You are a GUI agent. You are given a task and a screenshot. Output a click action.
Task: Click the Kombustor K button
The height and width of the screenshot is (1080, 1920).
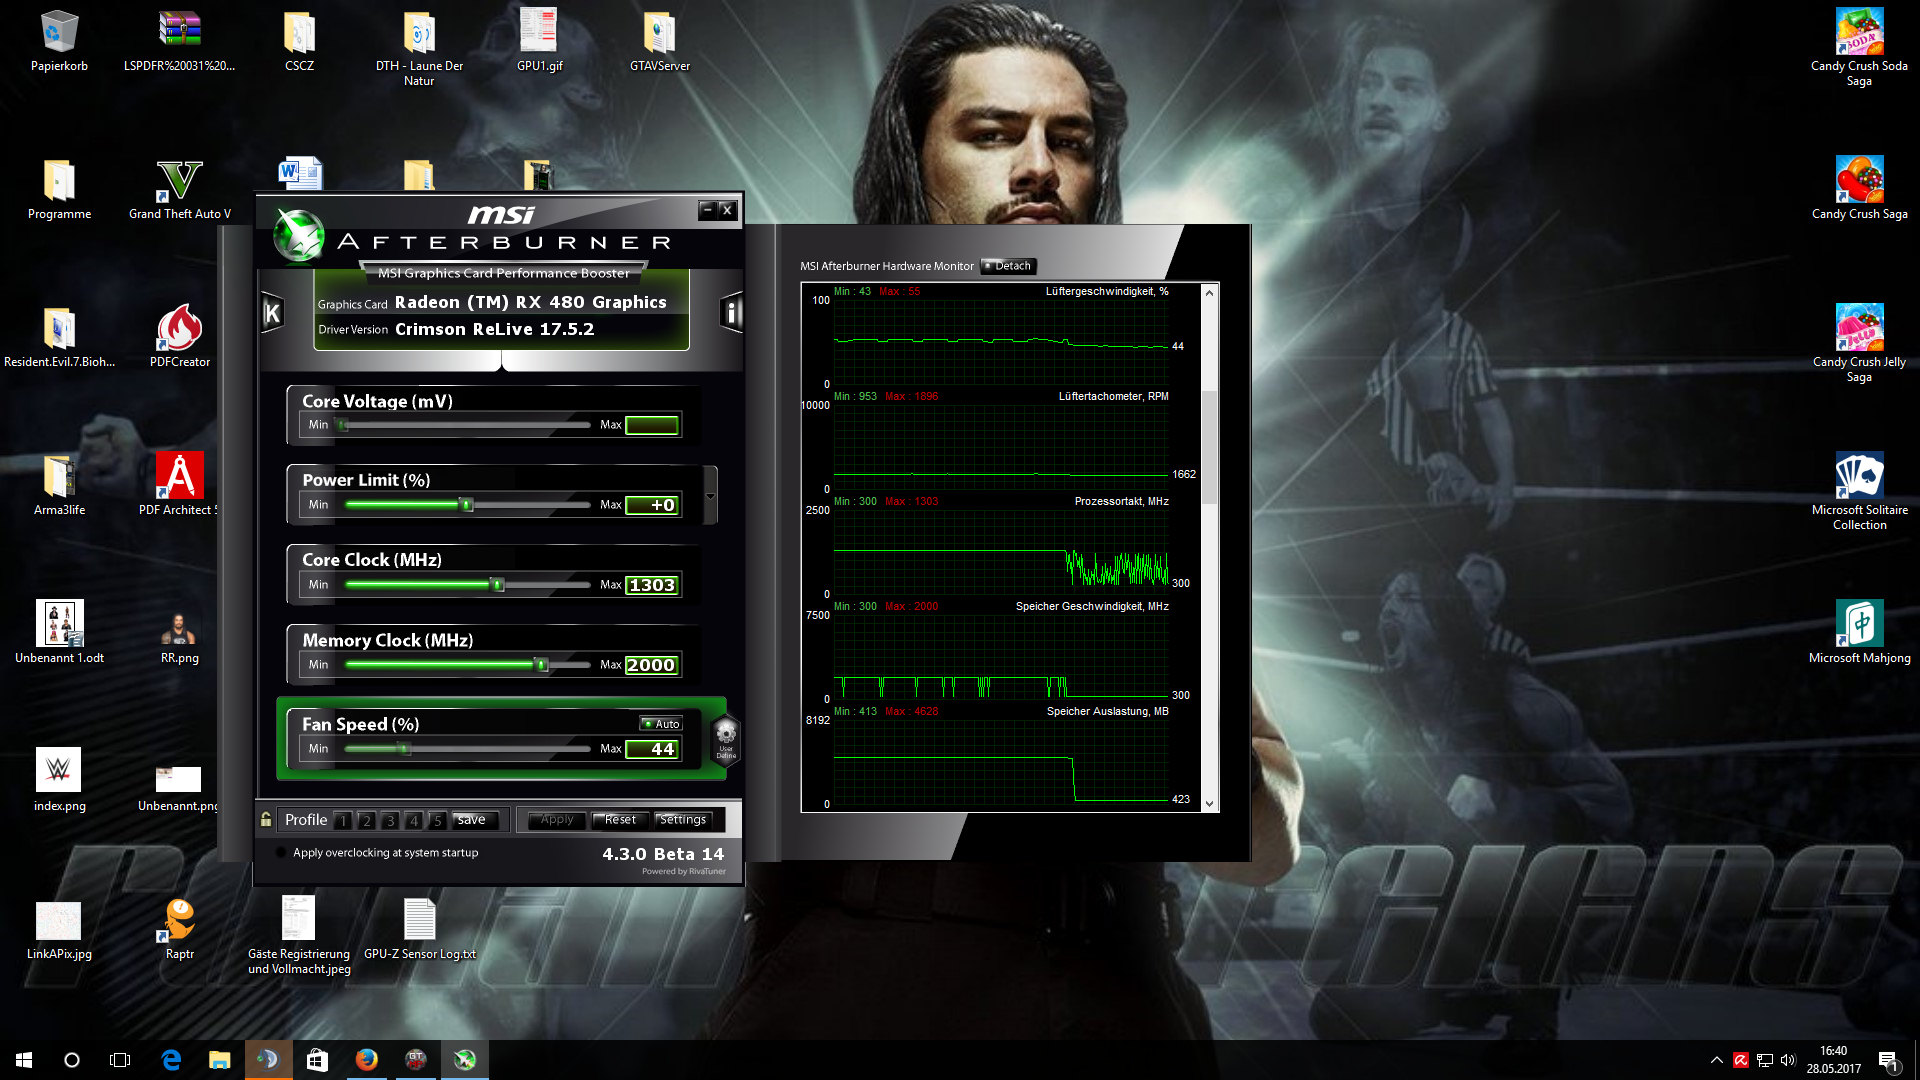coord(272,314)
